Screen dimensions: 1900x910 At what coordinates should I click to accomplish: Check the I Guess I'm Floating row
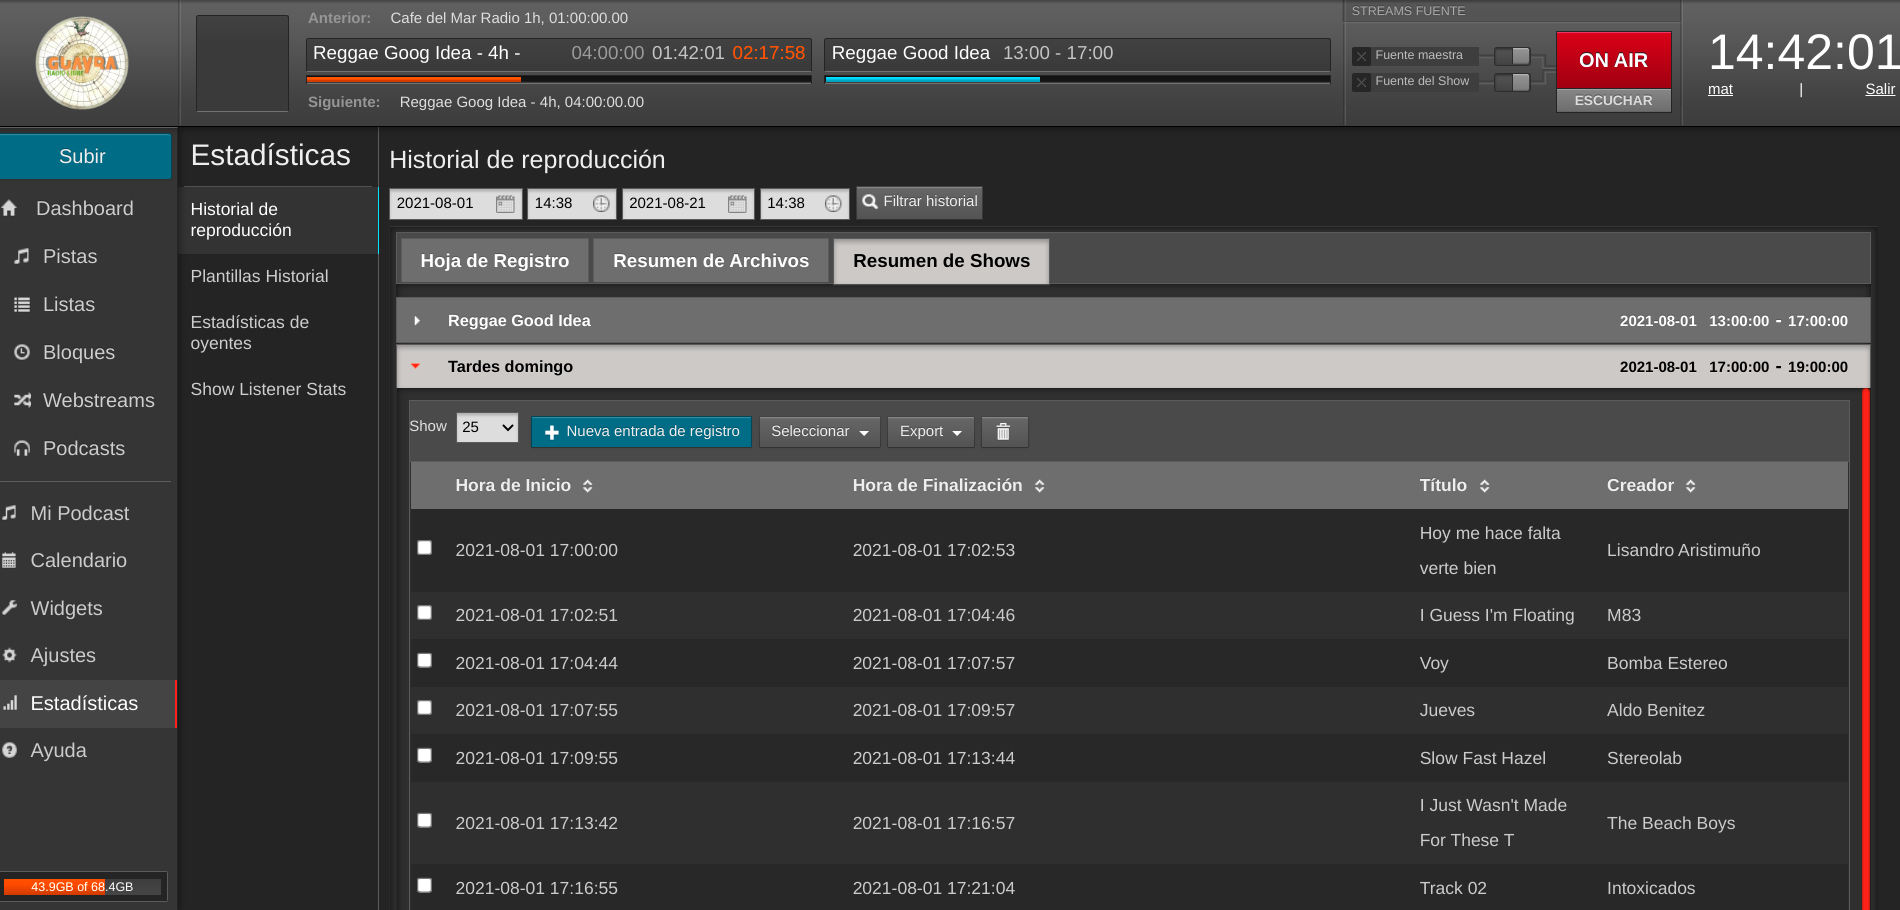[x=425, y=613]
